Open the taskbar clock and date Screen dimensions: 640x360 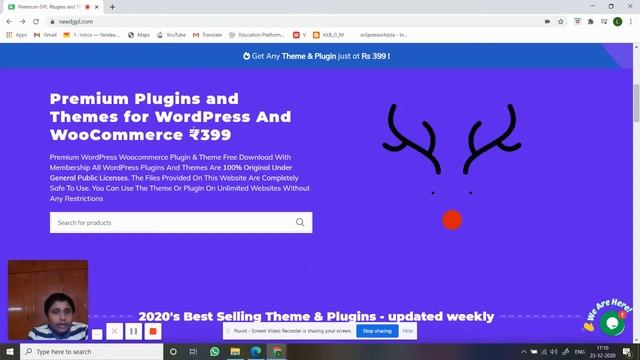coord(602,351)
